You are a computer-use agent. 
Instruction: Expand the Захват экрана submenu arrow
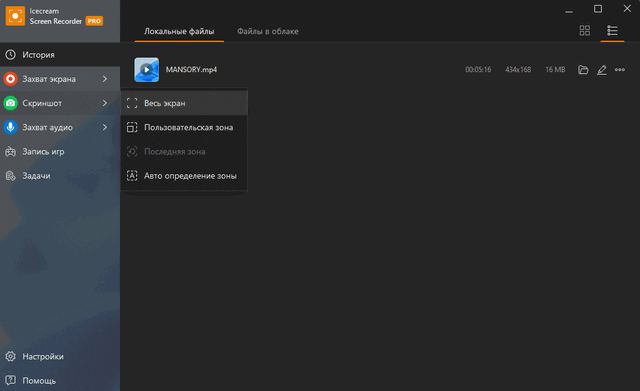[x=105, y=79]
